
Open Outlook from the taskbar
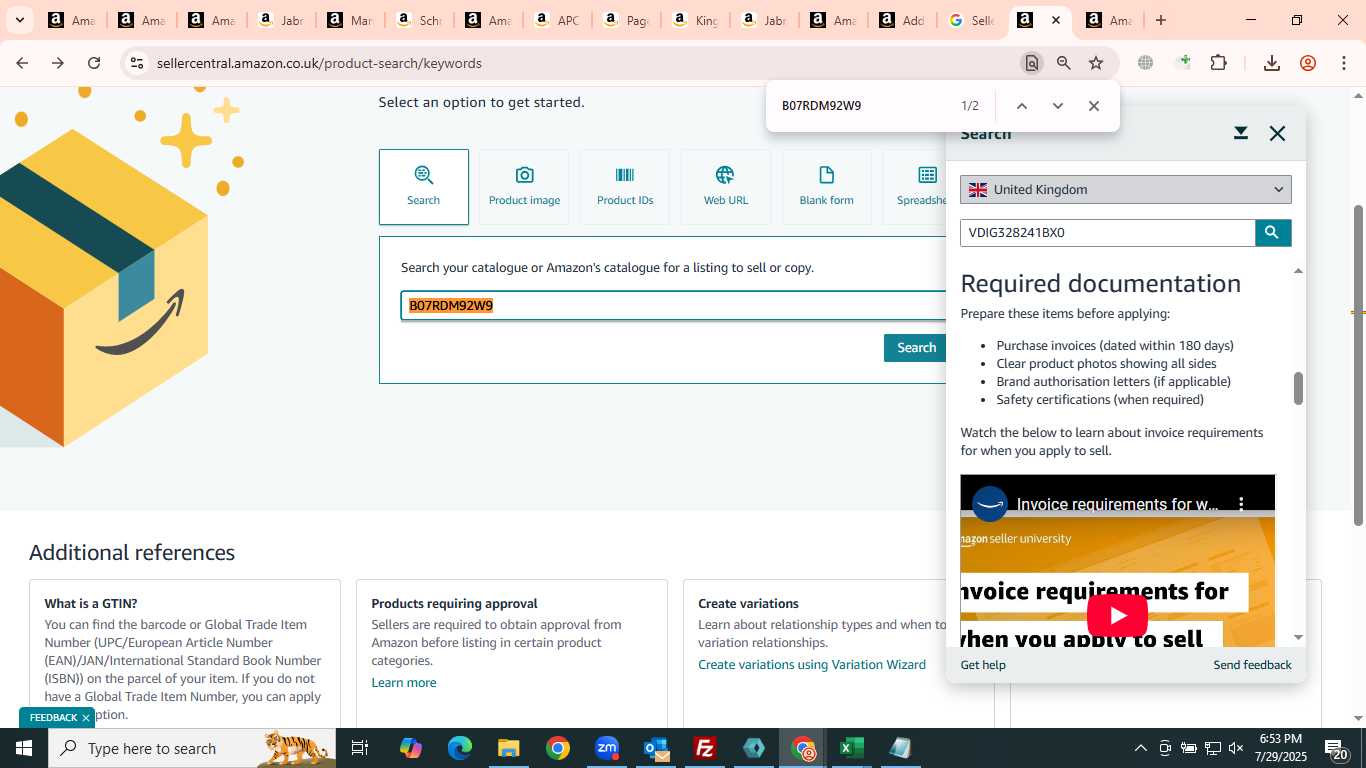click(x=656, y=748)
